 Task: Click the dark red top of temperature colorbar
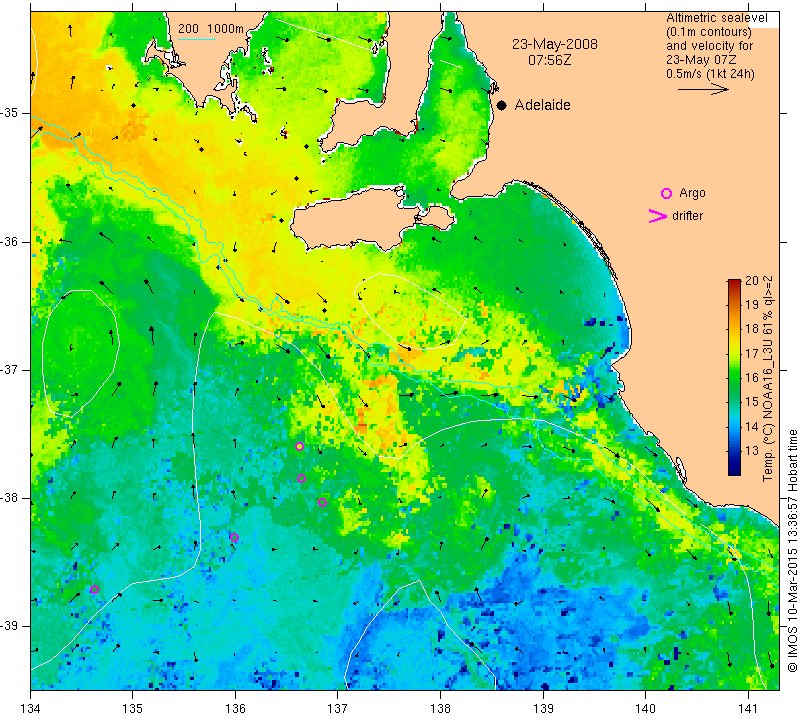coord(734,284)
